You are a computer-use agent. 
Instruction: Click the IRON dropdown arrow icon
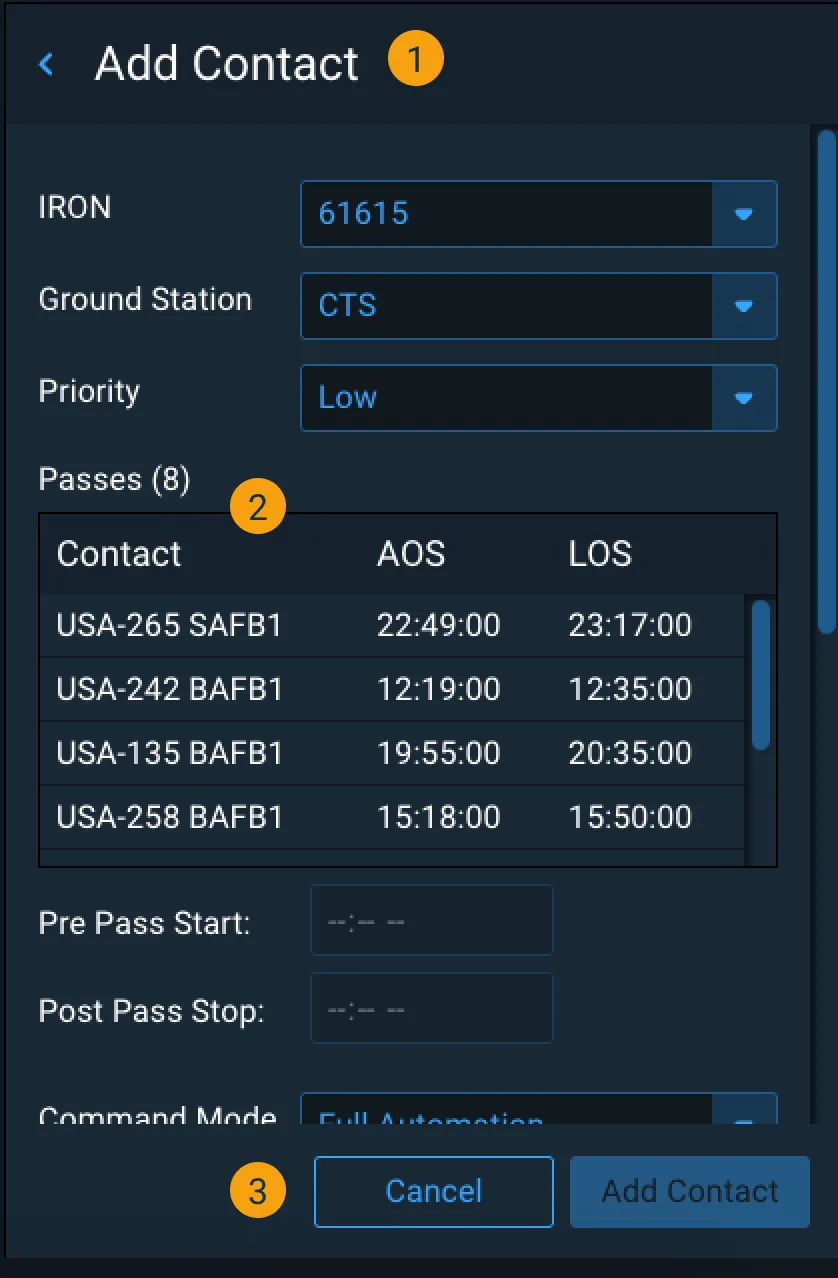[744, 214]
